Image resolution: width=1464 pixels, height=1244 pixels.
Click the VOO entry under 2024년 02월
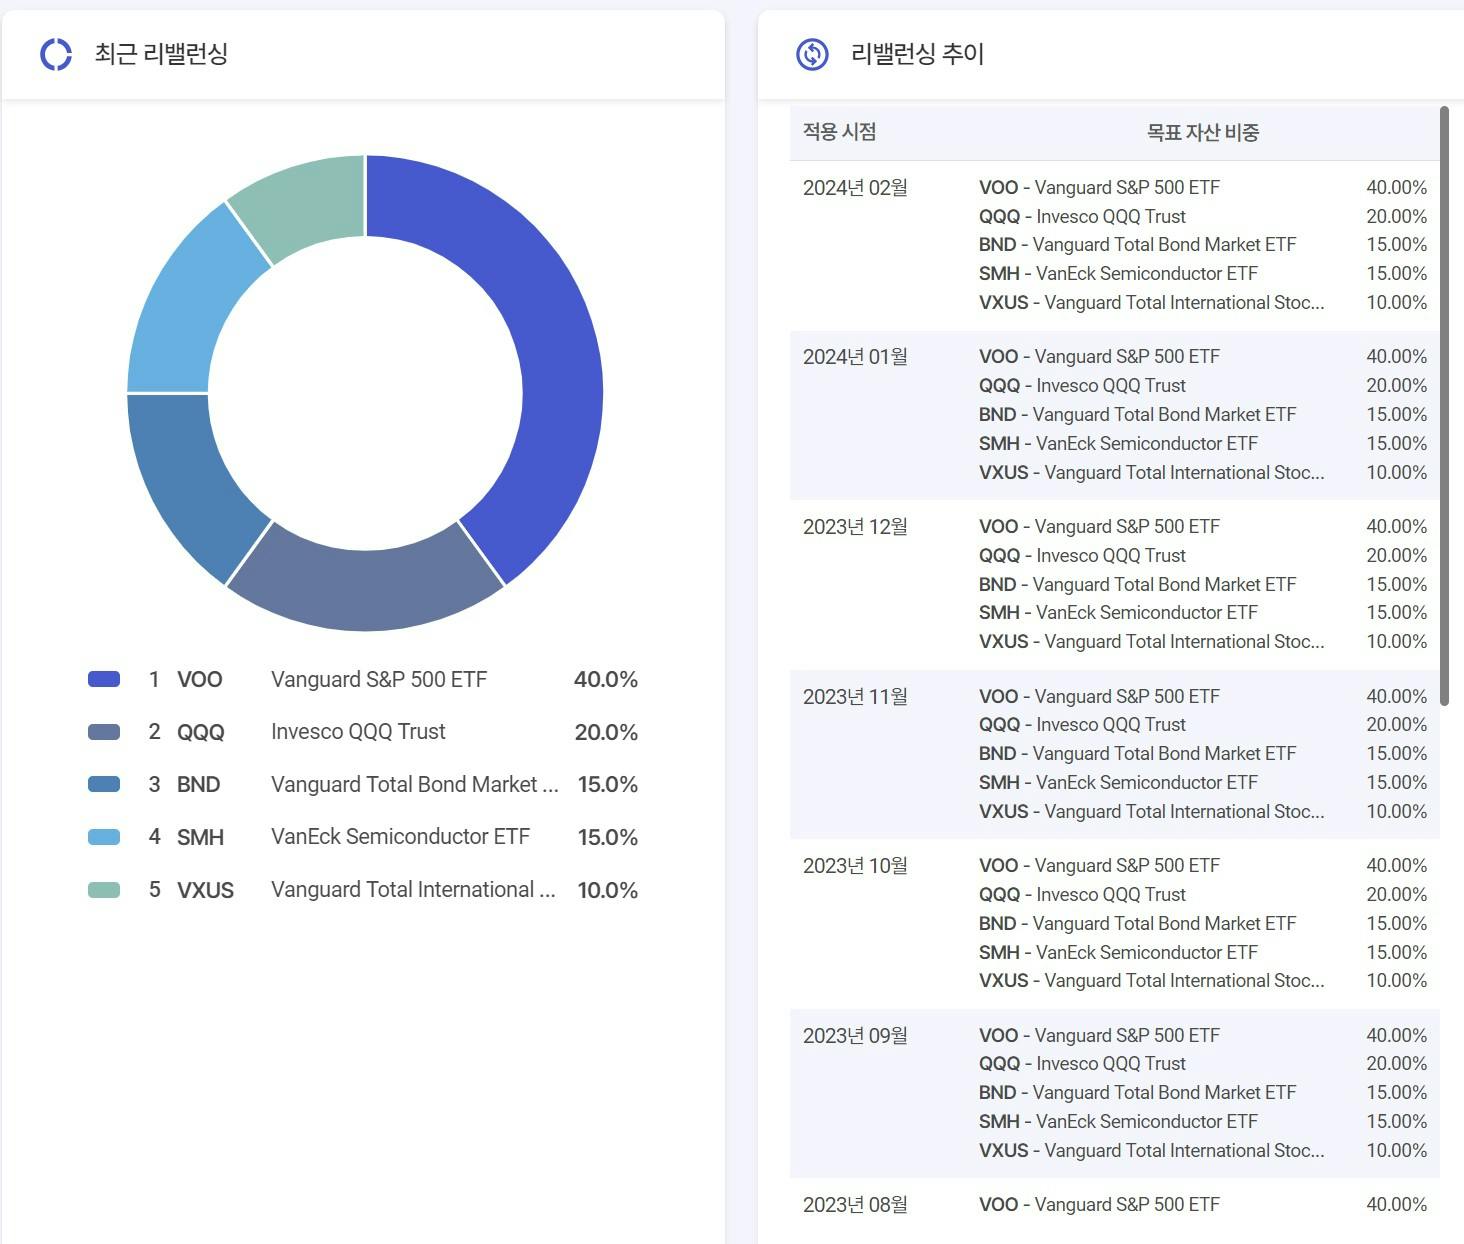coord(1099,188)
